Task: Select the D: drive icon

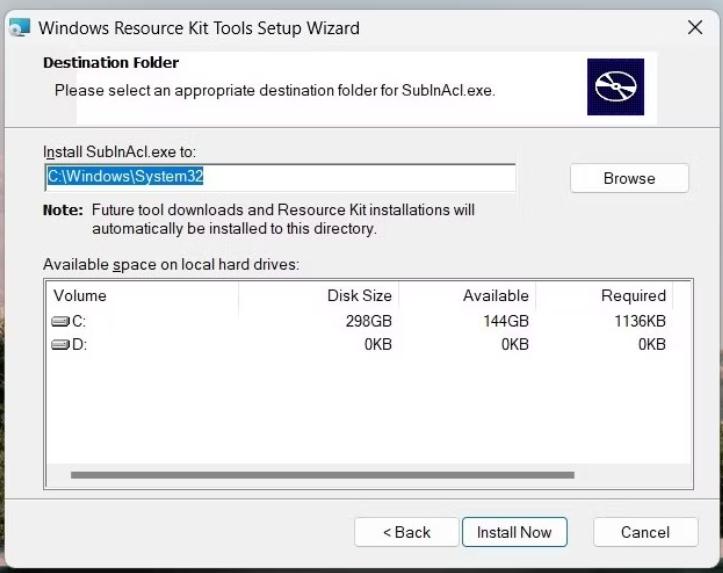Action: click(x=60, y=344)
